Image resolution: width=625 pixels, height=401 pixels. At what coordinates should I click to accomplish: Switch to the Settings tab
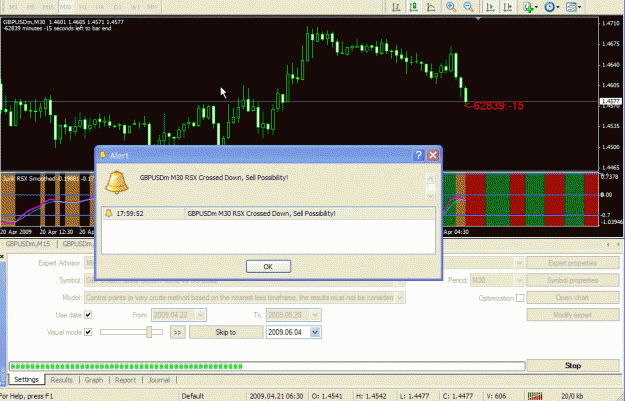(26, 379)
